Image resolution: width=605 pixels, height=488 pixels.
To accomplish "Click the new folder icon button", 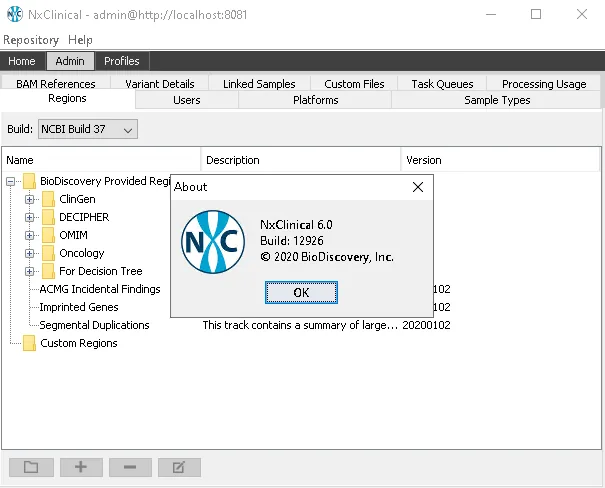I will point(31,467).
